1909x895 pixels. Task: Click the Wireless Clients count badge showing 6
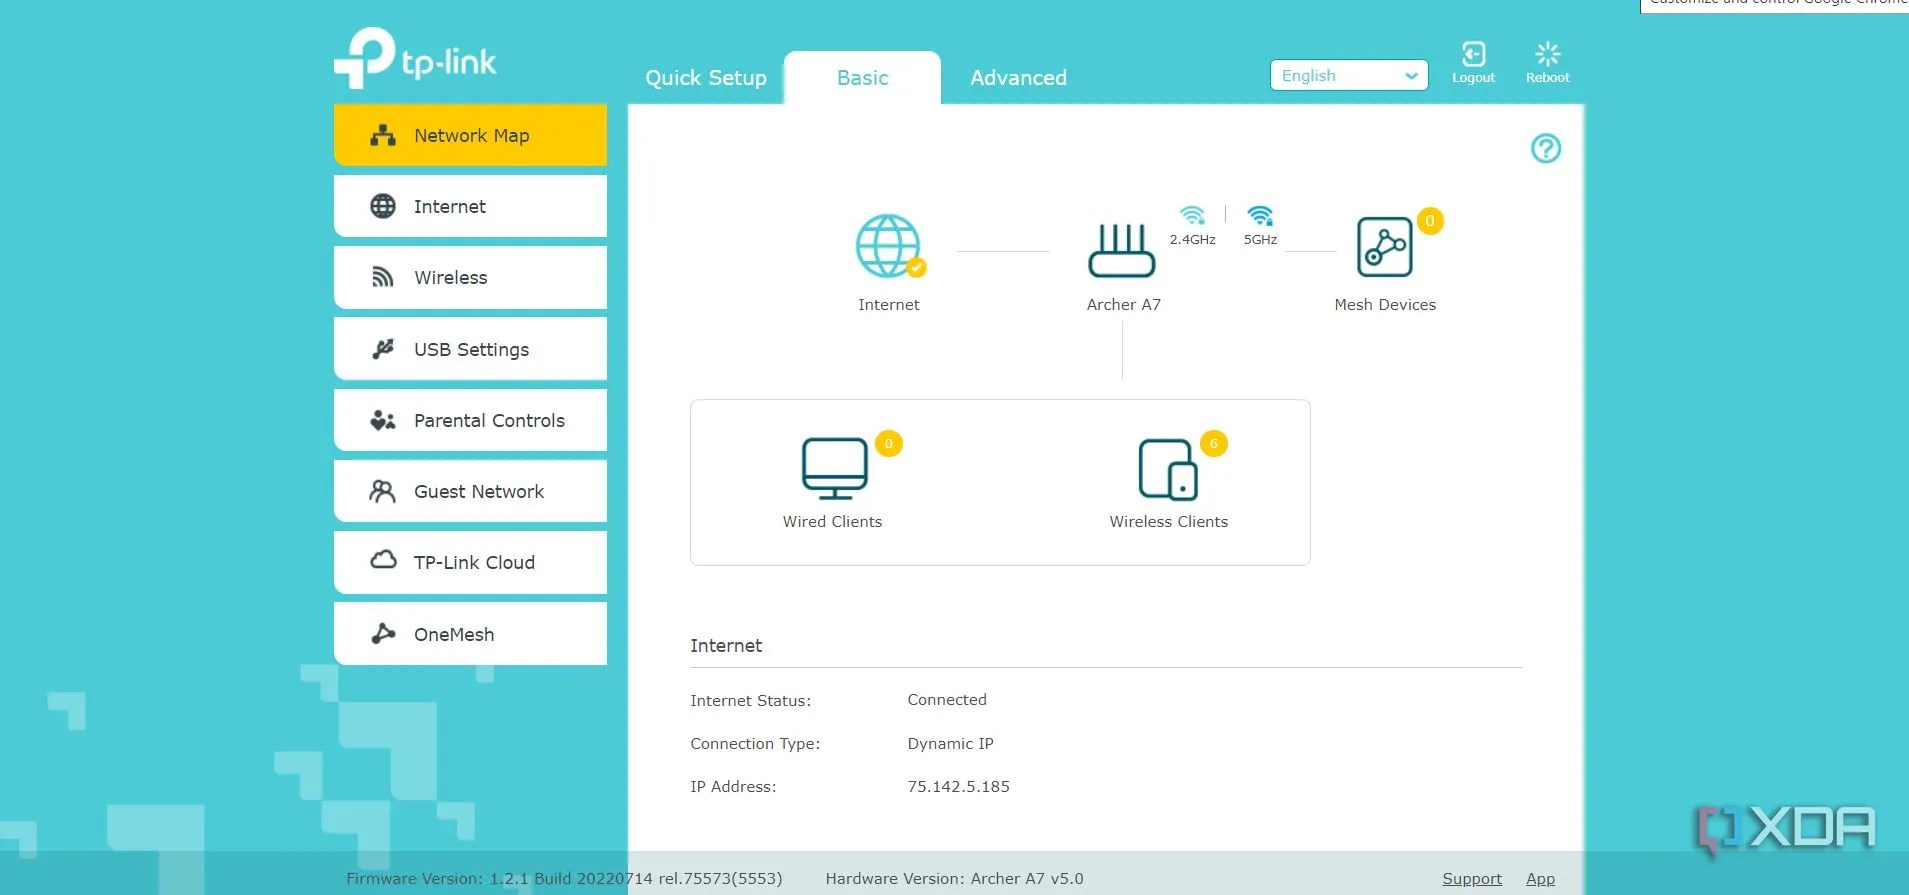[x=1214, y=444]
